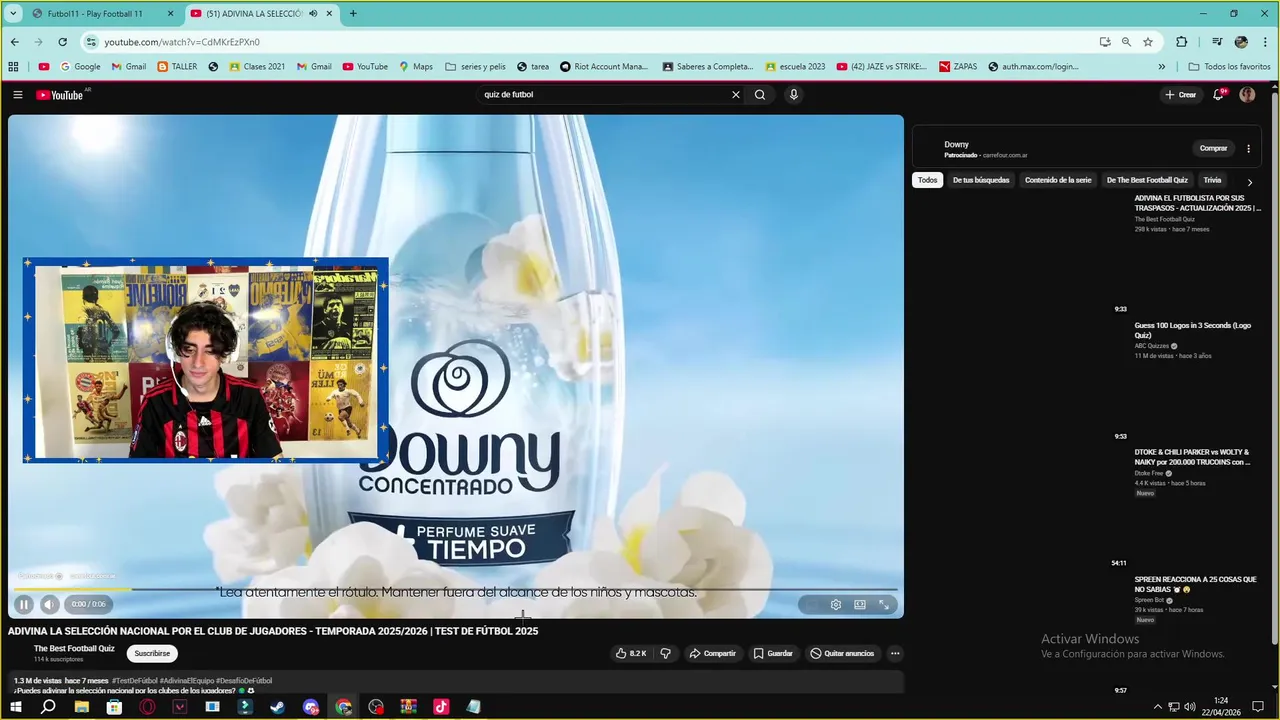Image resolution: width=1280 pixels, height=720 pixels.
Task: Open 'ADIVINA EL FUTBOLISTA POR SUS TRASPASOS' video
Action: coord(1198,203)
